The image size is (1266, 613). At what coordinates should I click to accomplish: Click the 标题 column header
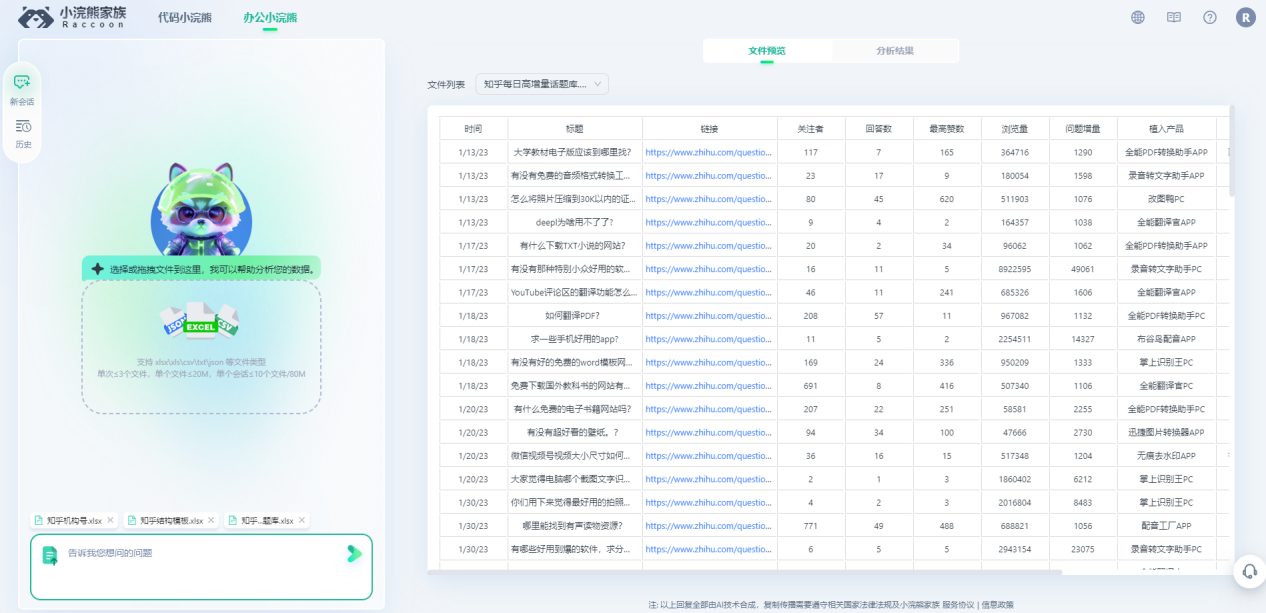point(575,129)
